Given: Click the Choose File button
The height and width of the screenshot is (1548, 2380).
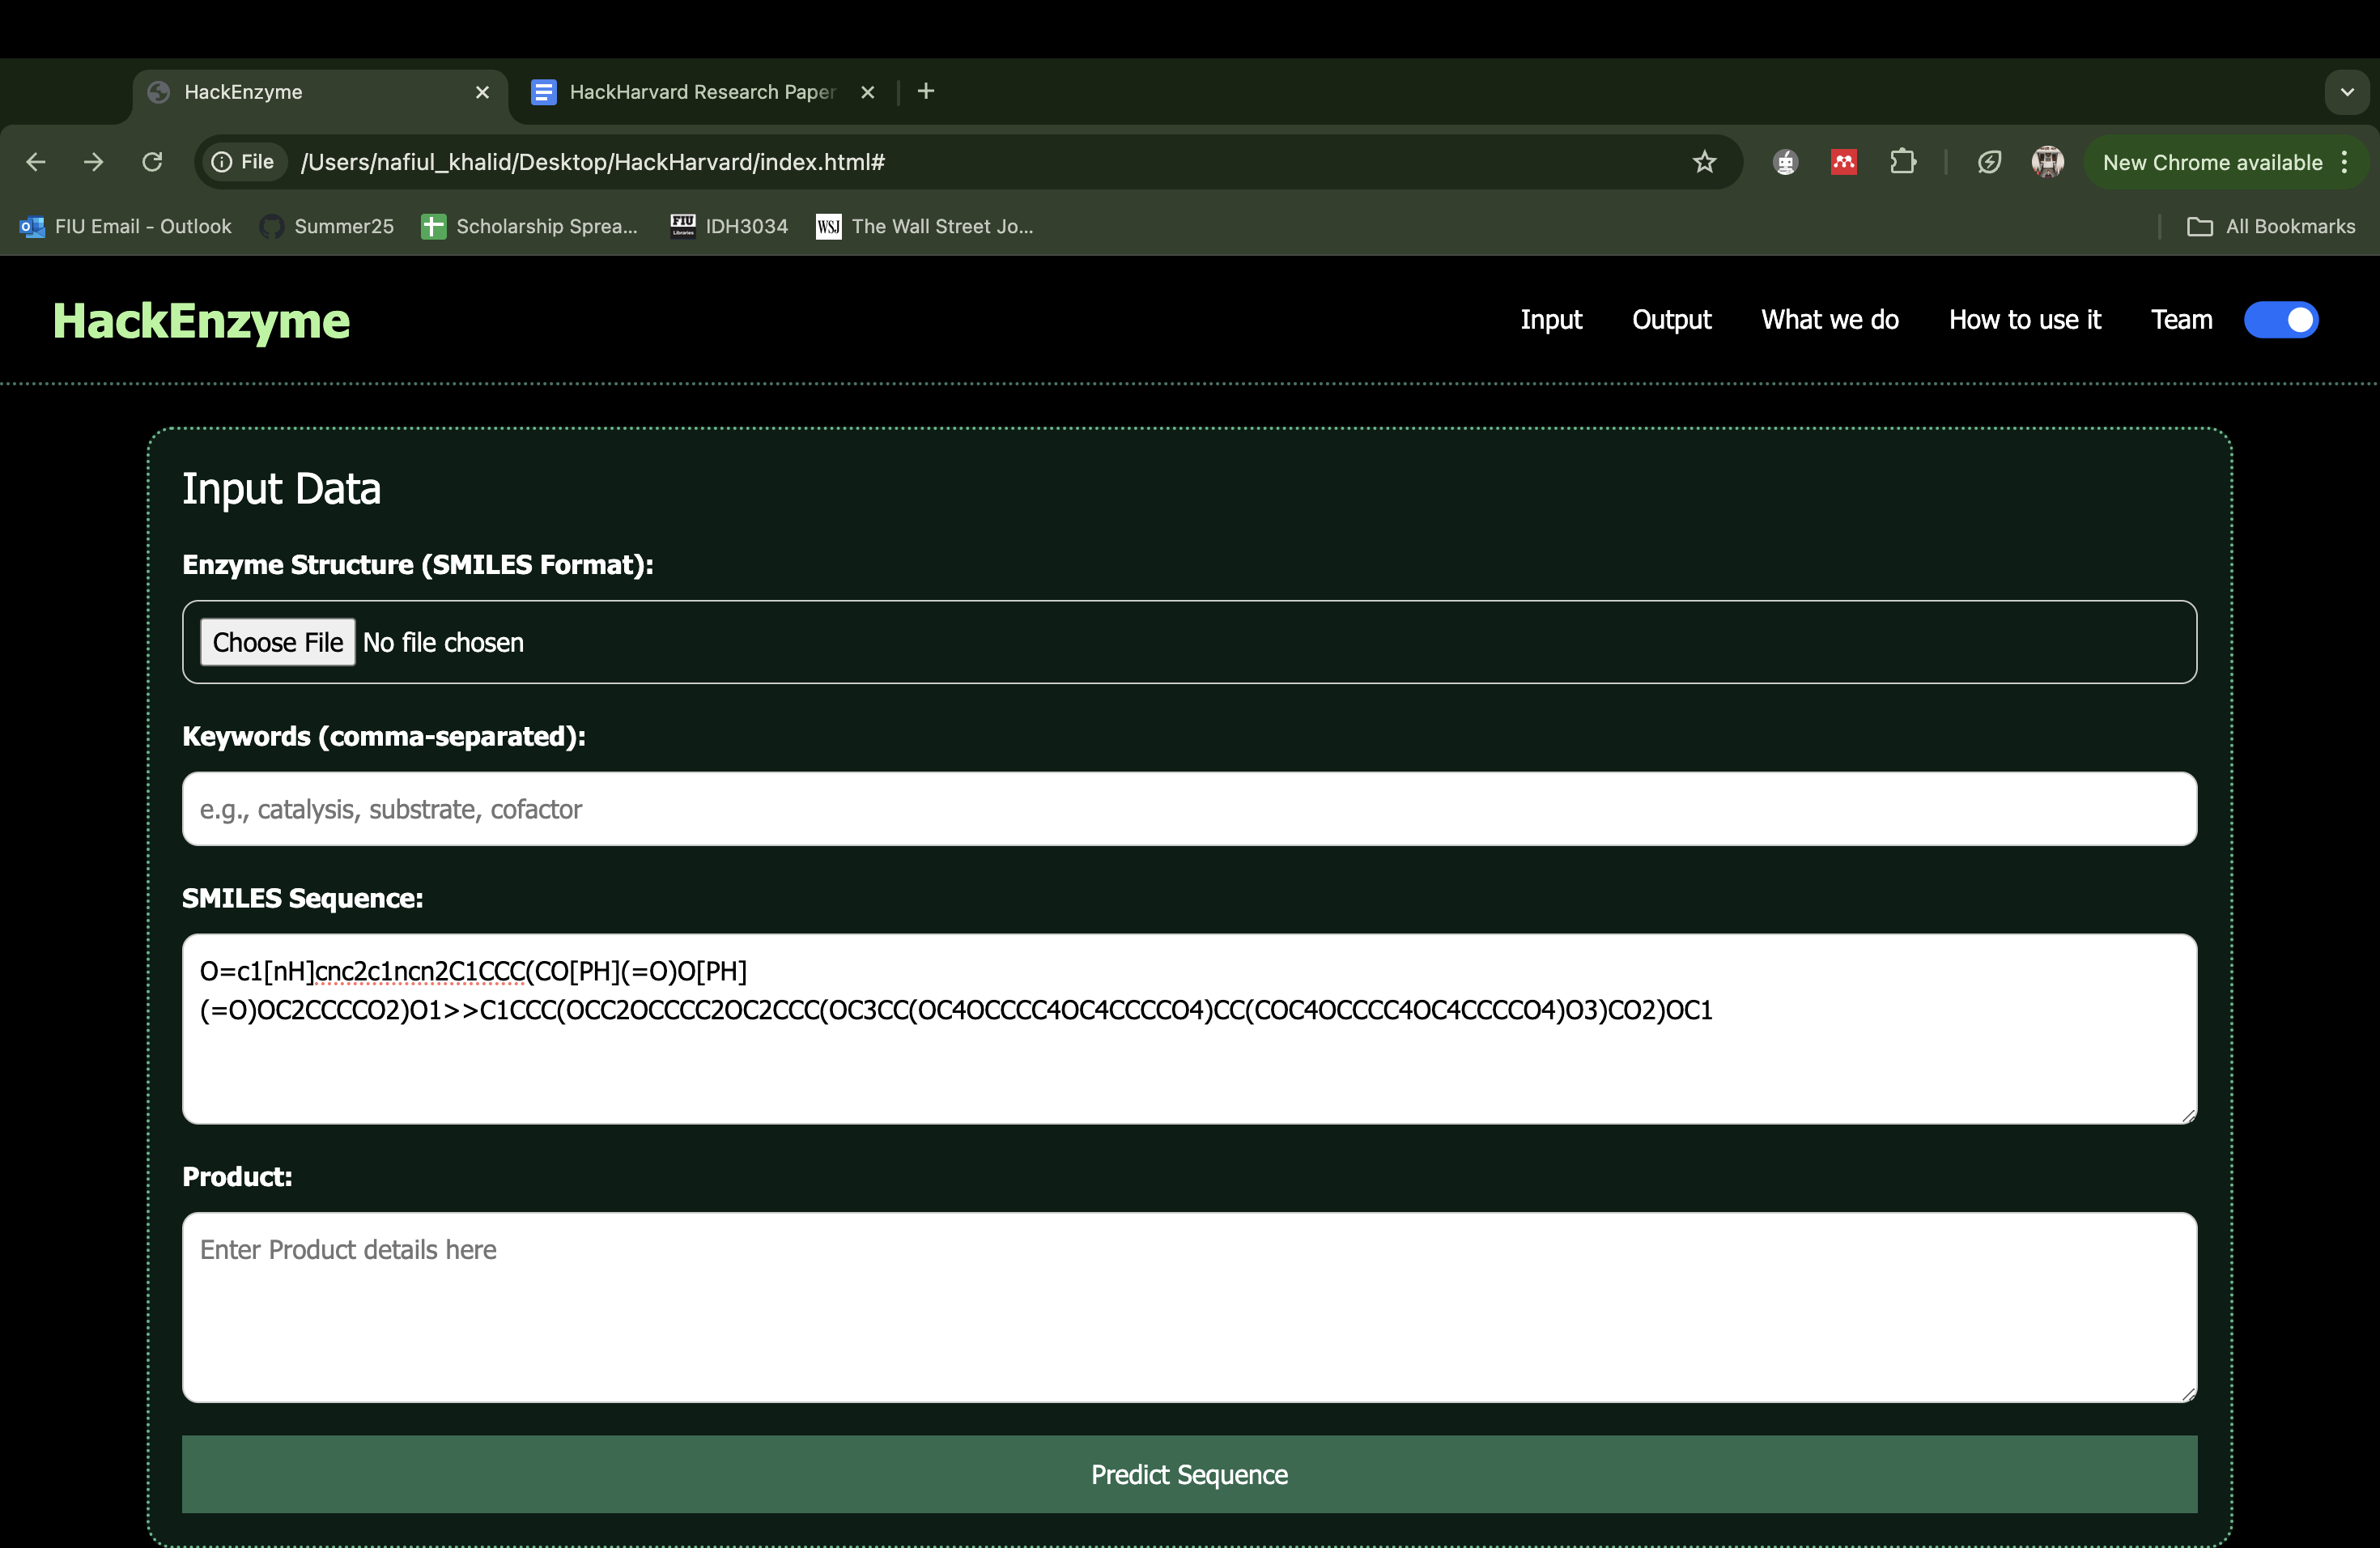Looking at the screenshot, I should pos(277,642).
